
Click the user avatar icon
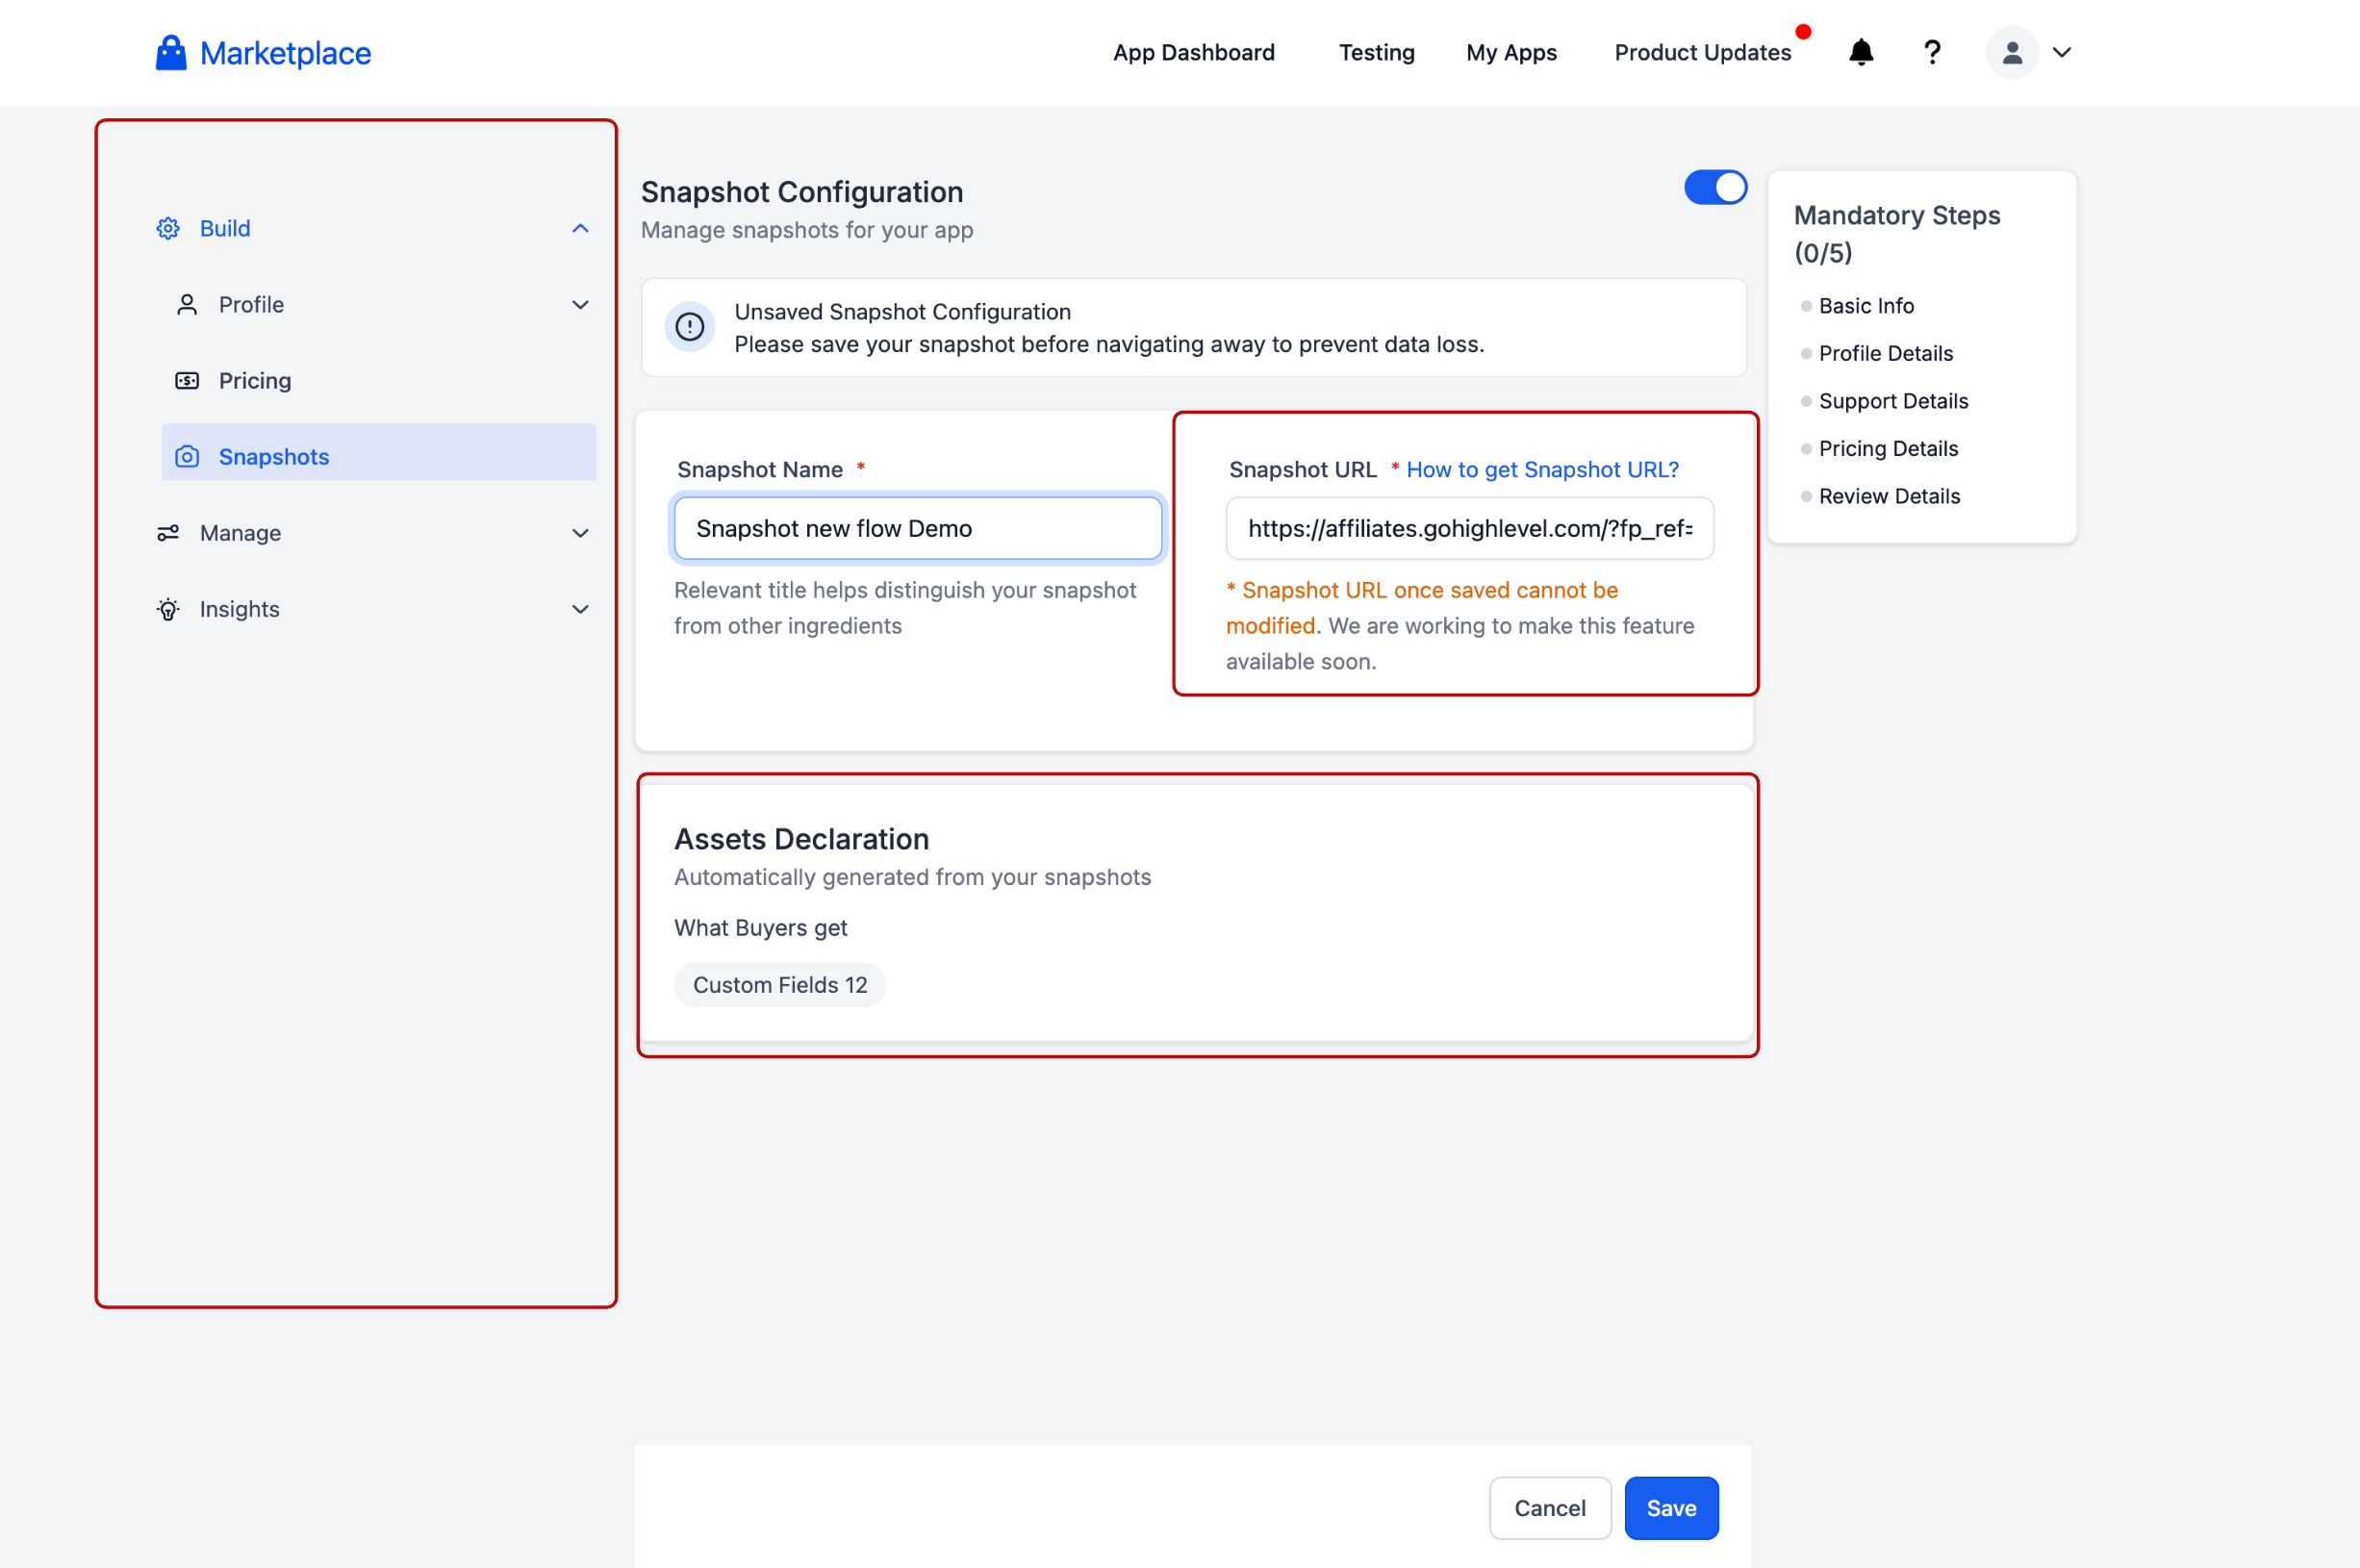[2012, 52]
